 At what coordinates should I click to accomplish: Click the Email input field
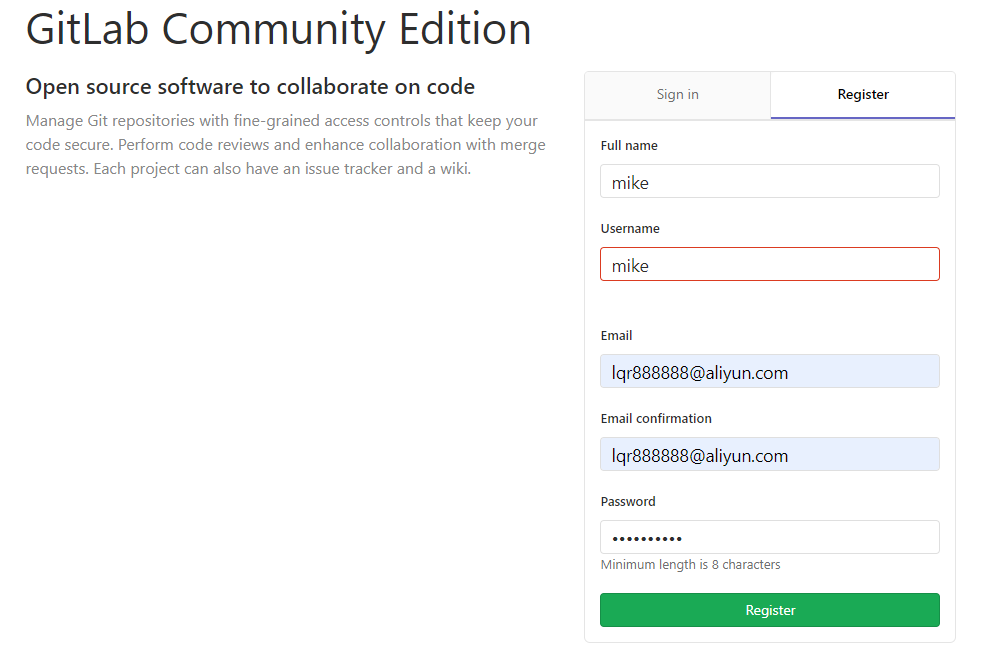point(770,371)
